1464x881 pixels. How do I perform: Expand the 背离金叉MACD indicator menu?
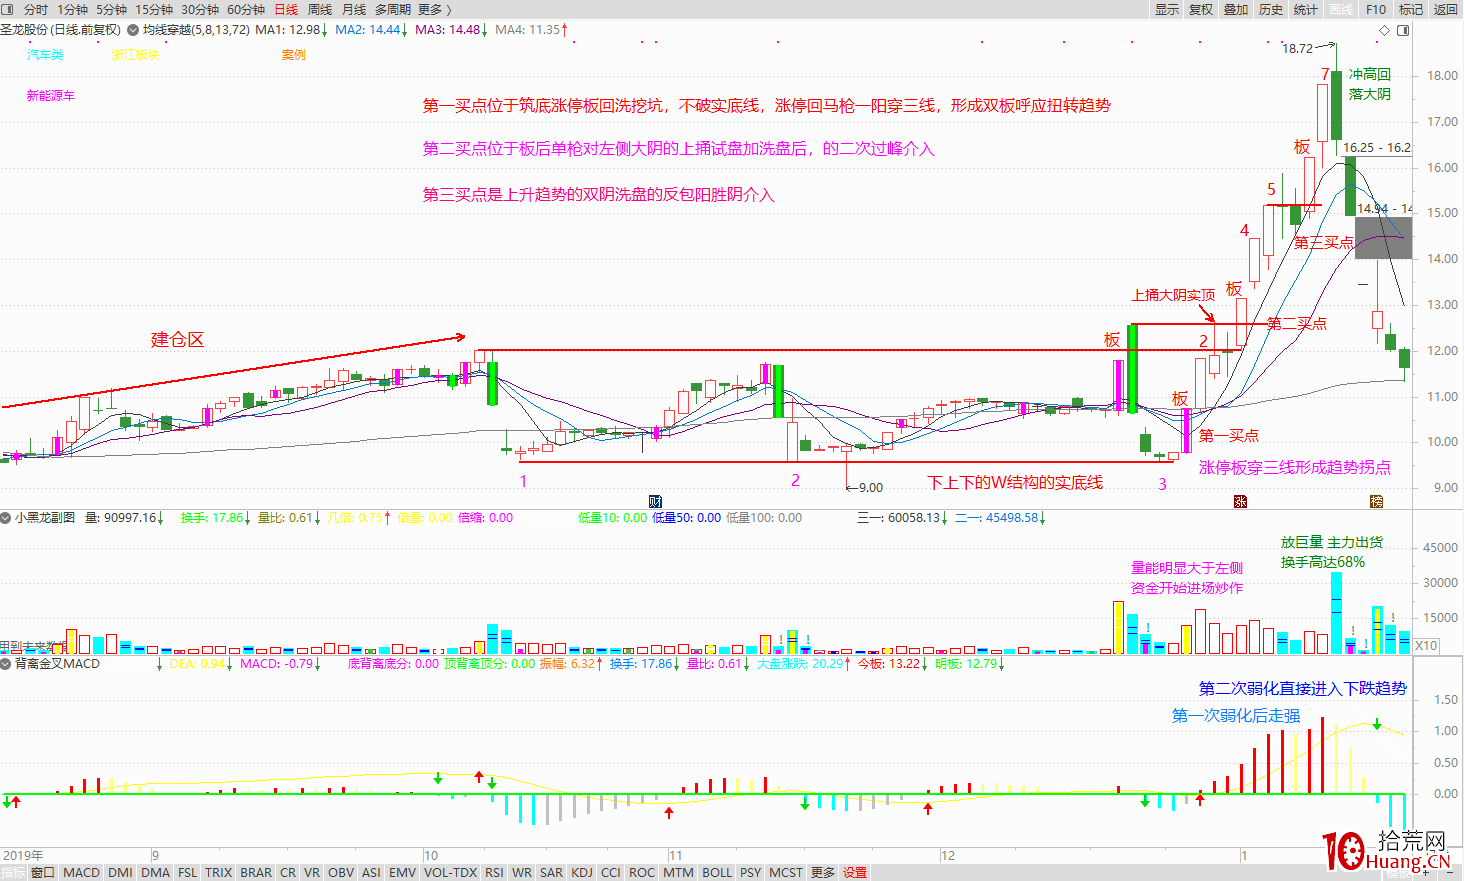6,663
